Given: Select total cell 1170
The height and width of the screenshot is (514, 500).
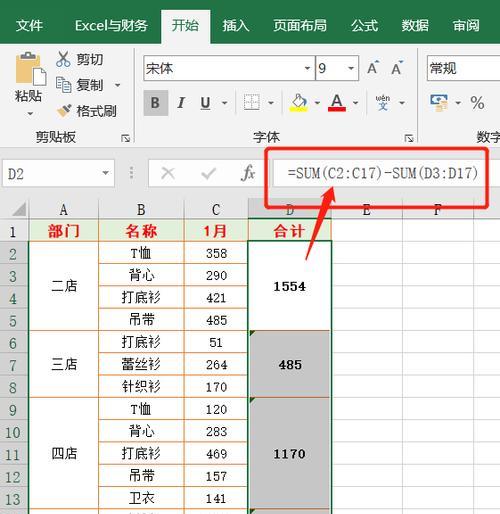Looking at the screenshot, I should pyautogui.click(x=290, y=453).
